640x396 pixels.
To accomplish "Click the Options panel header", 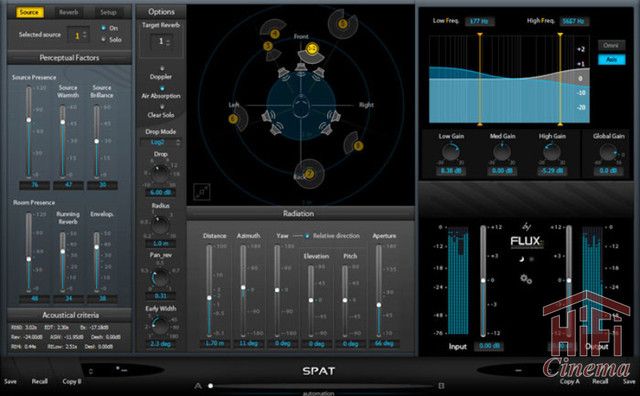I will pos(161,12).
